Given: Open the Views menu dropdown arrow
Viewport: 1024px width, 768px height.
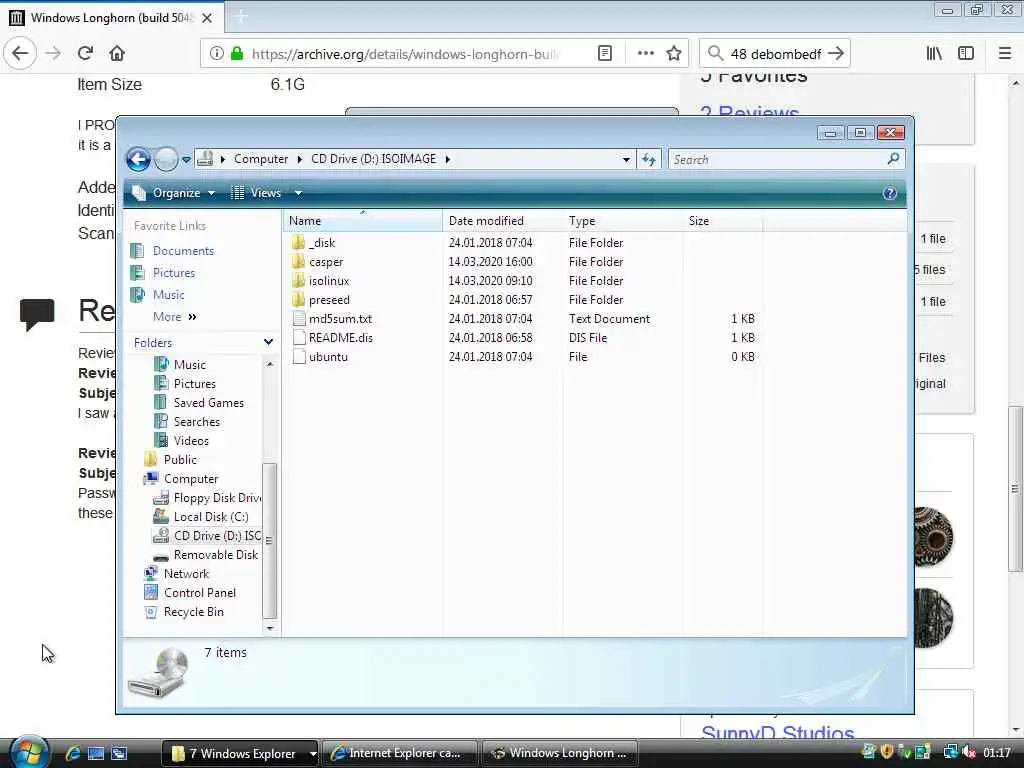Looking at the screenshot, I should [298, 193].
